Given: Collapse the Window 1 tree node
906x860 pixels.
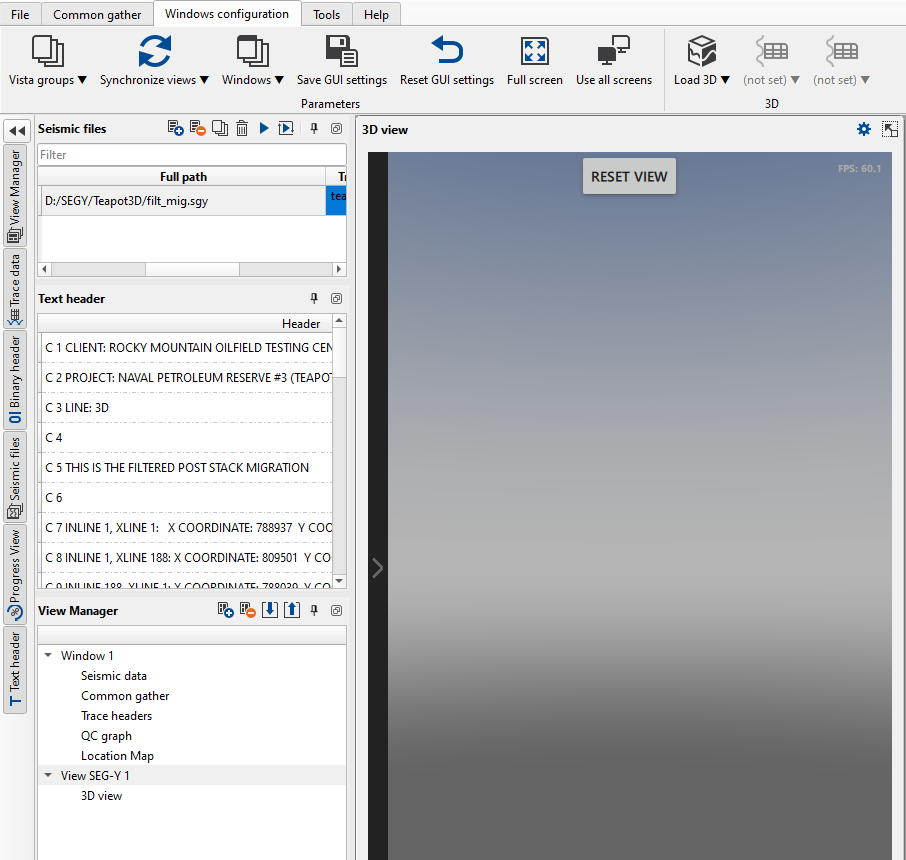Looking at the screenshot, I should point(48,656).
